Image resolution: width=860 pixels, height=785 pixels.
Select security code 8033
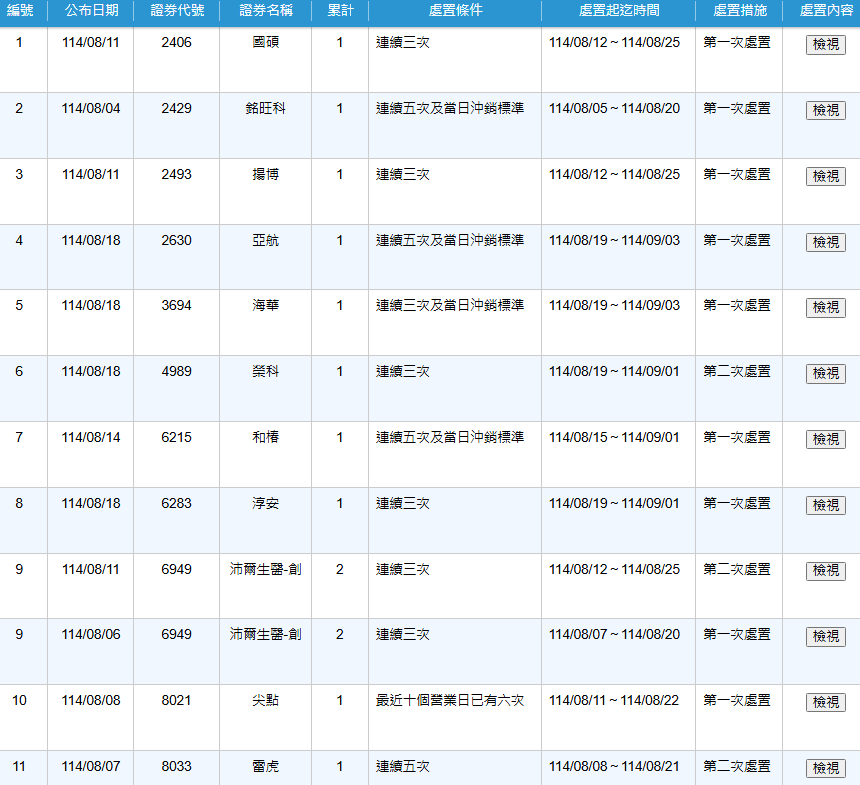[177, 766]
